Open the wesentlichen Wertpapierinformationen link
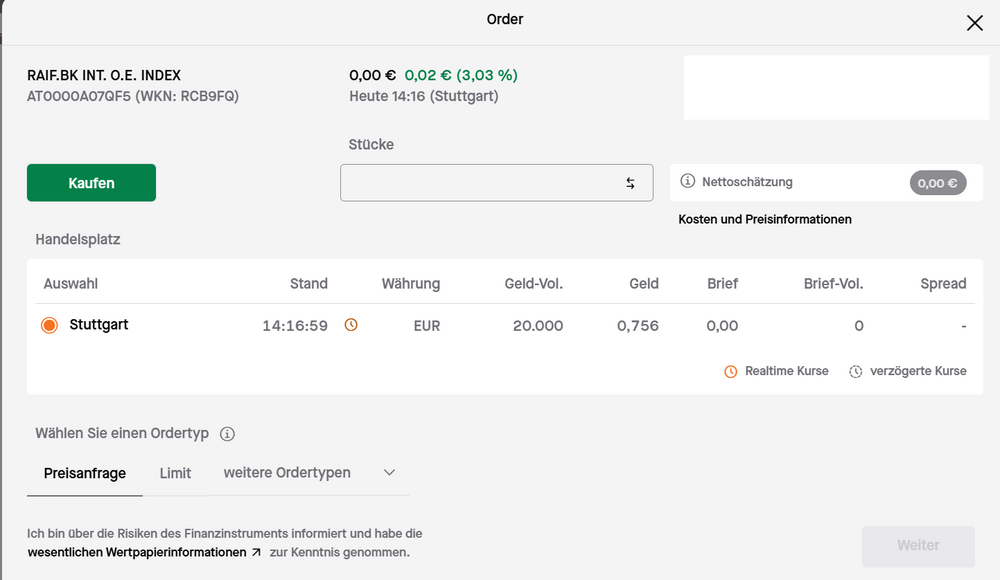The width and height of the screenshot is (1000, 580). [136, 552]
